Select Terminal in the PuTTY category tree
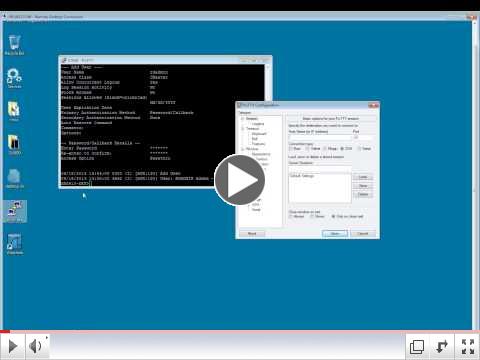The image size is (480, 360). (x=253, y=129)
